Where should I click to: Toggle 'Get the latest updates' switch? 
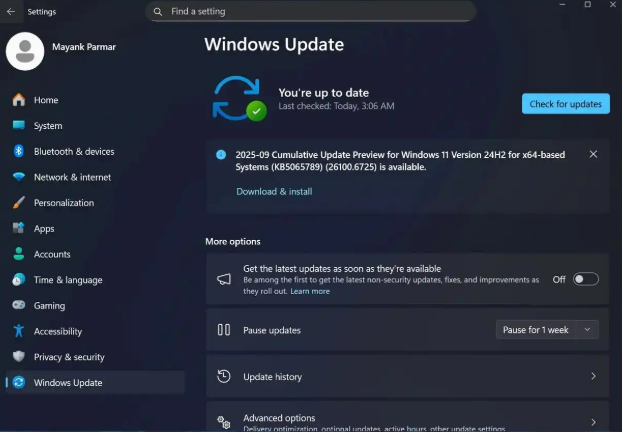586,279
